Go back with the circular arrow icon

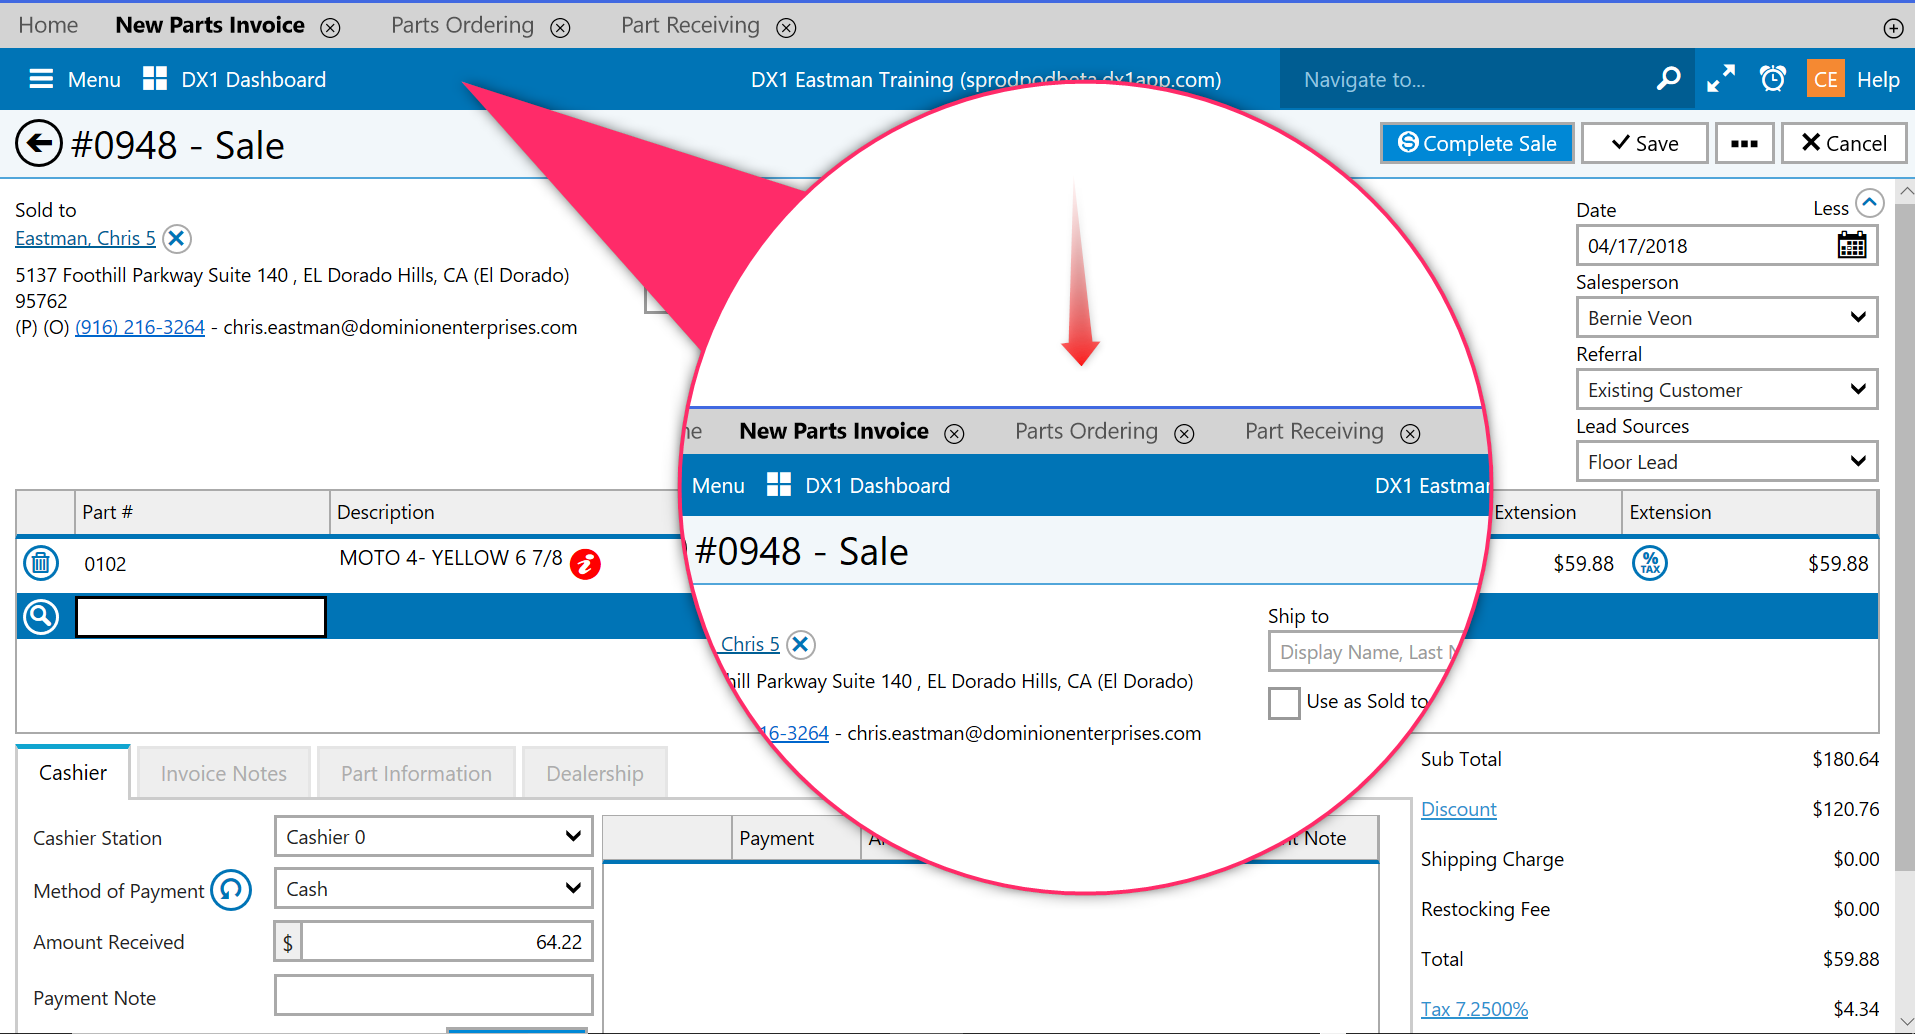[x=39, y=144]
